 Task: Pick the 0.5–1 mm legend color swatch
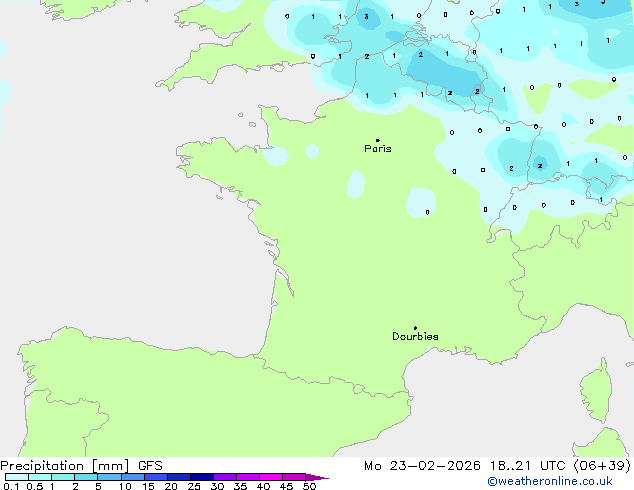point(40,477)
